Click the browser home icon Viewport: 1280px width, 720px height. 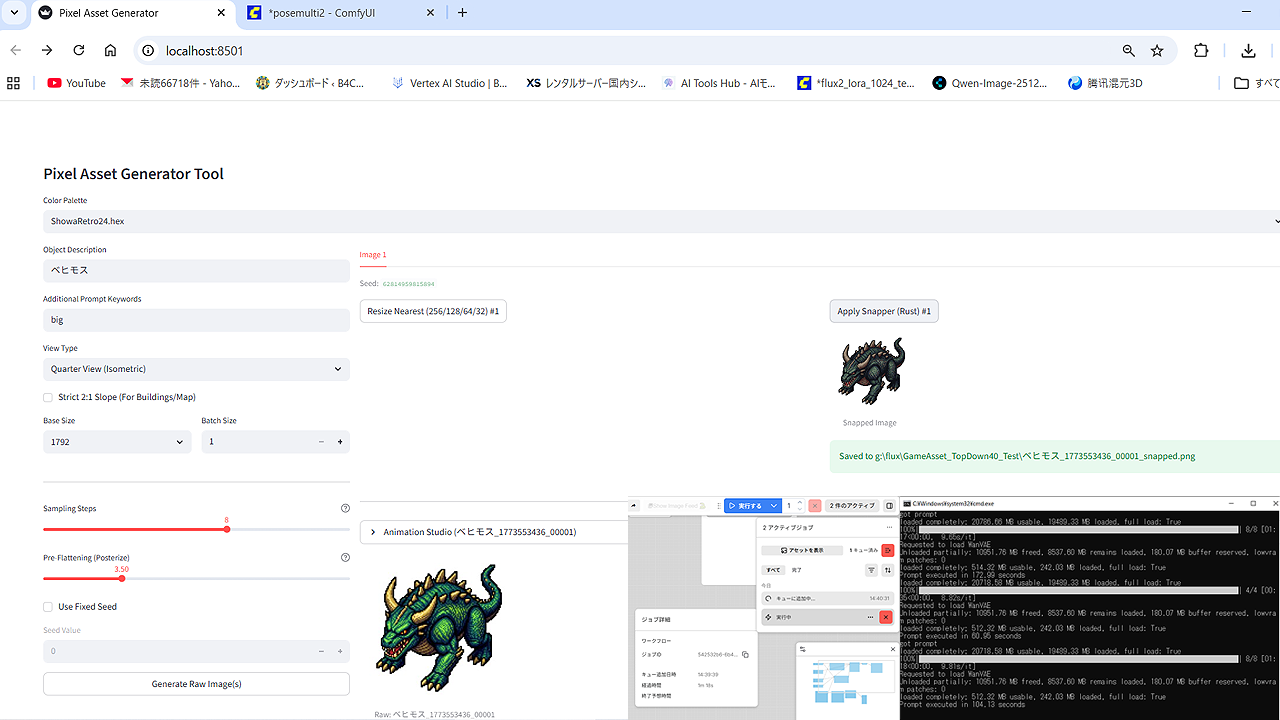[111, 51]
